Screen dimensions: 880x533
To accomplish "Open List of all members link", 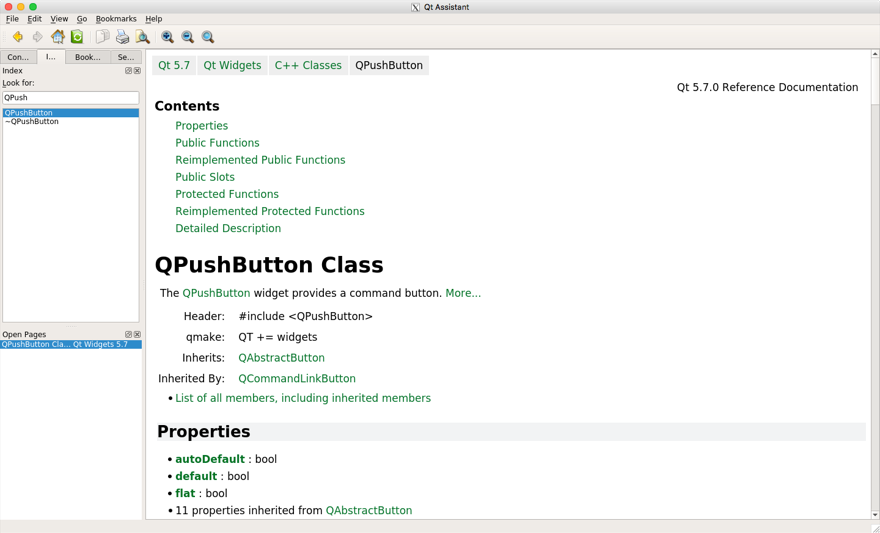I will point(303,398).
